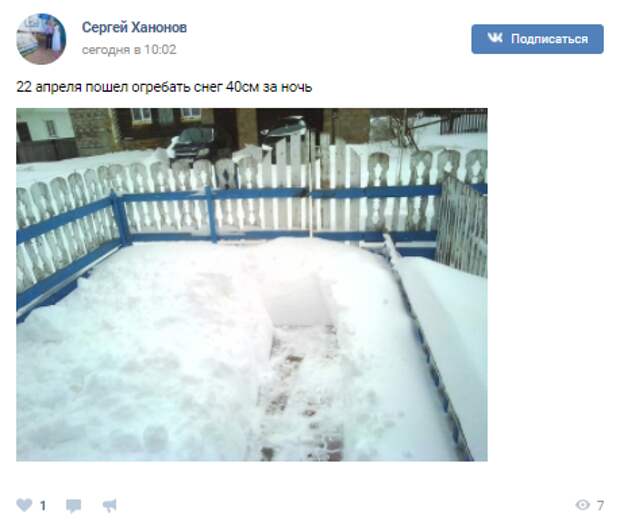Share the post using the megaphone icon
The width and height of the screenshot is (620, 525).
(110, 505)
